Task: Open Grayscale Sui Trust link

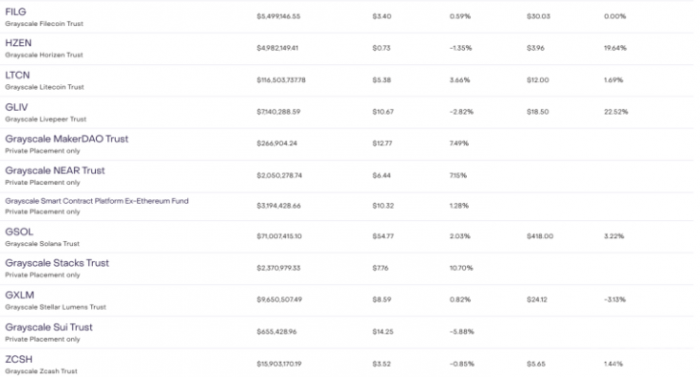Action: [49, 327]
